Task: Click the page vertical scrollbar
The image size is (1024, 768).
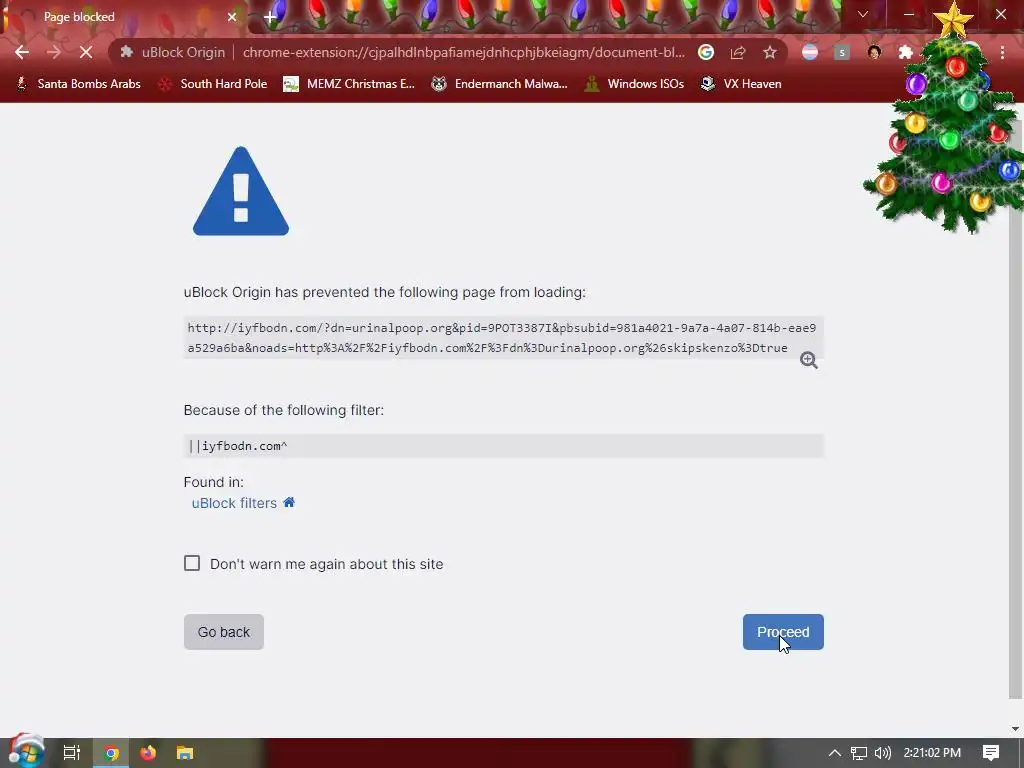Action: 1015,411
